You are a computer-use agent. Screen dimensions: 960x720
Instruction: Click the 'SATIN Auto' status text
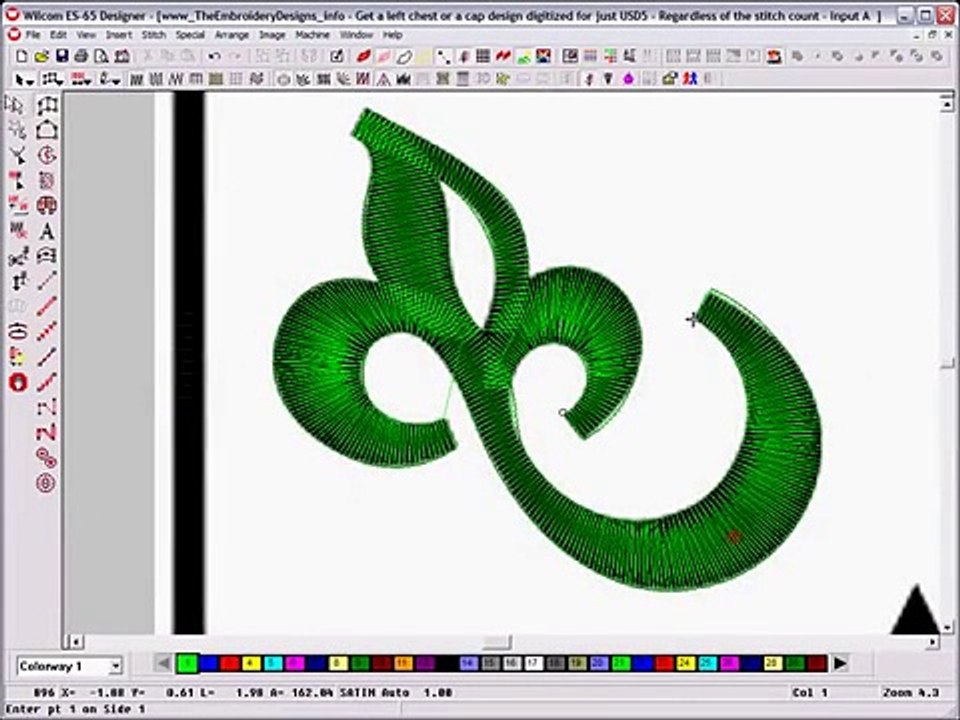(374, 692)
